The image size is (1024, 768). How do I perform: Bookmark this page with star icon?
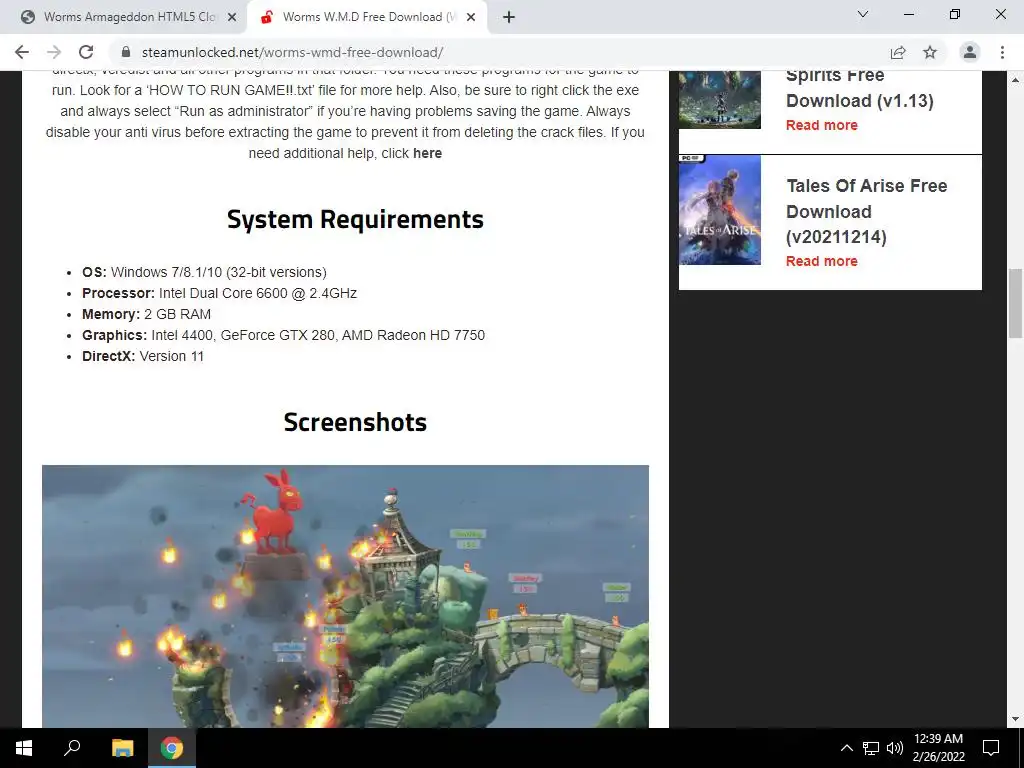point(930,52)
